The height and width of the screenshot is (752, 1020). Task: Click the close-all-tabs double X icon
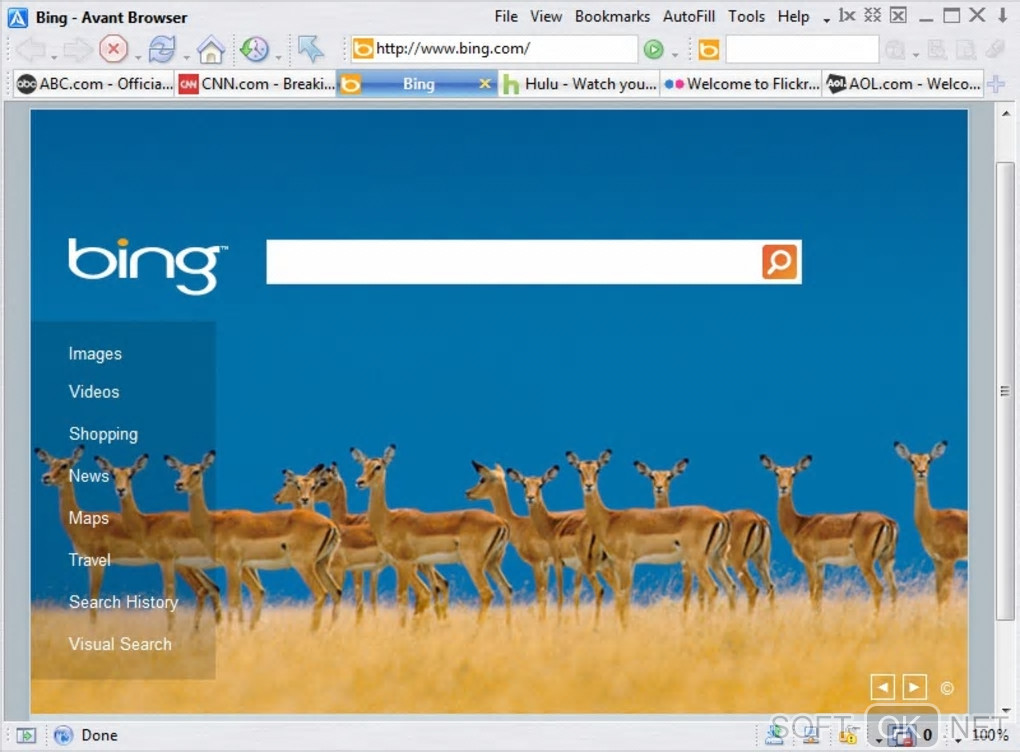click(872, 16)
